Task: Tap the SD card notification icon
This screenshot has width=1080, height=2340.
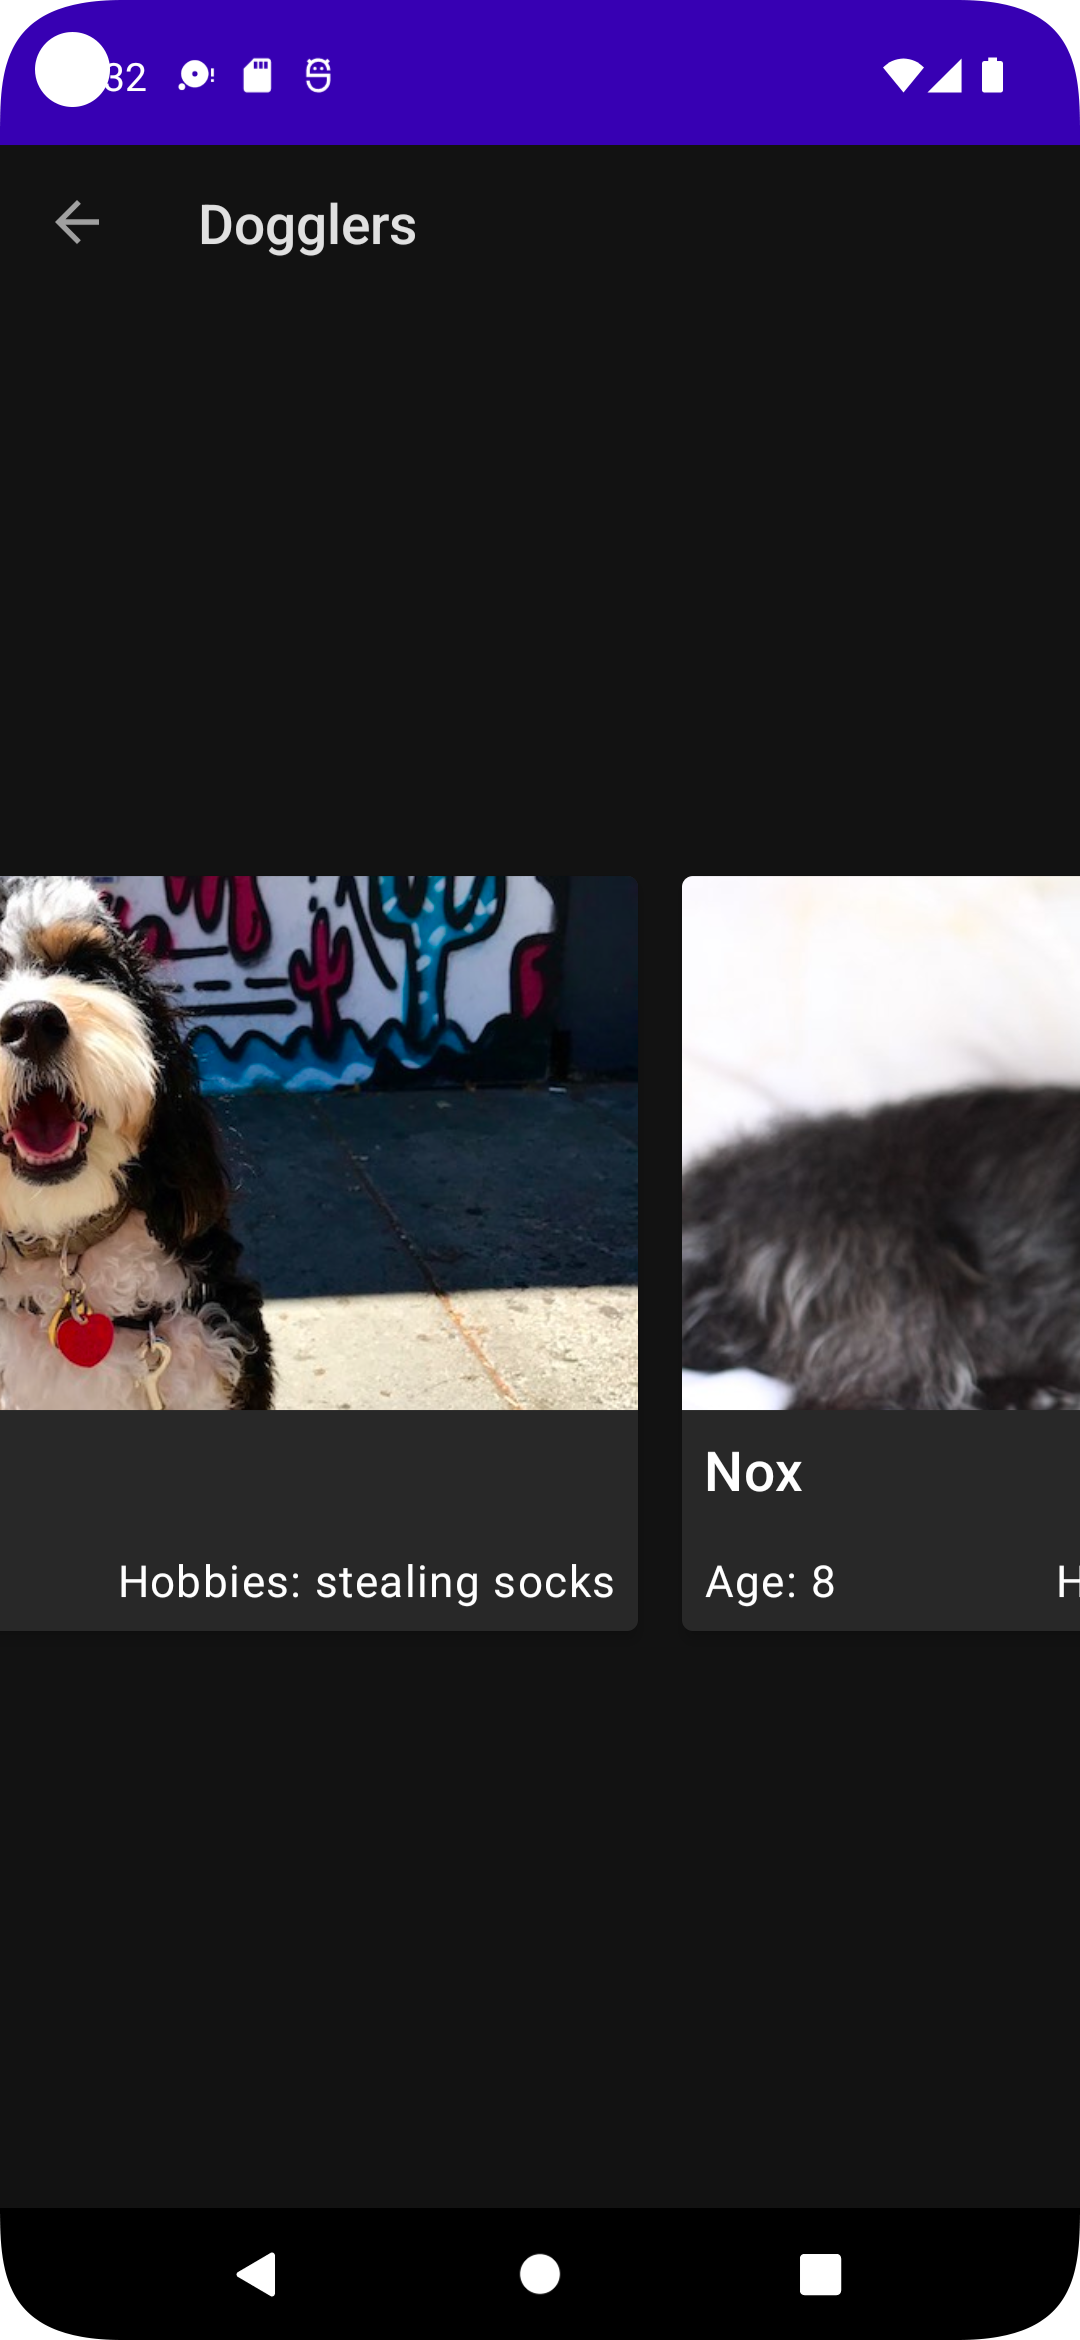Action: coord(257,76)
